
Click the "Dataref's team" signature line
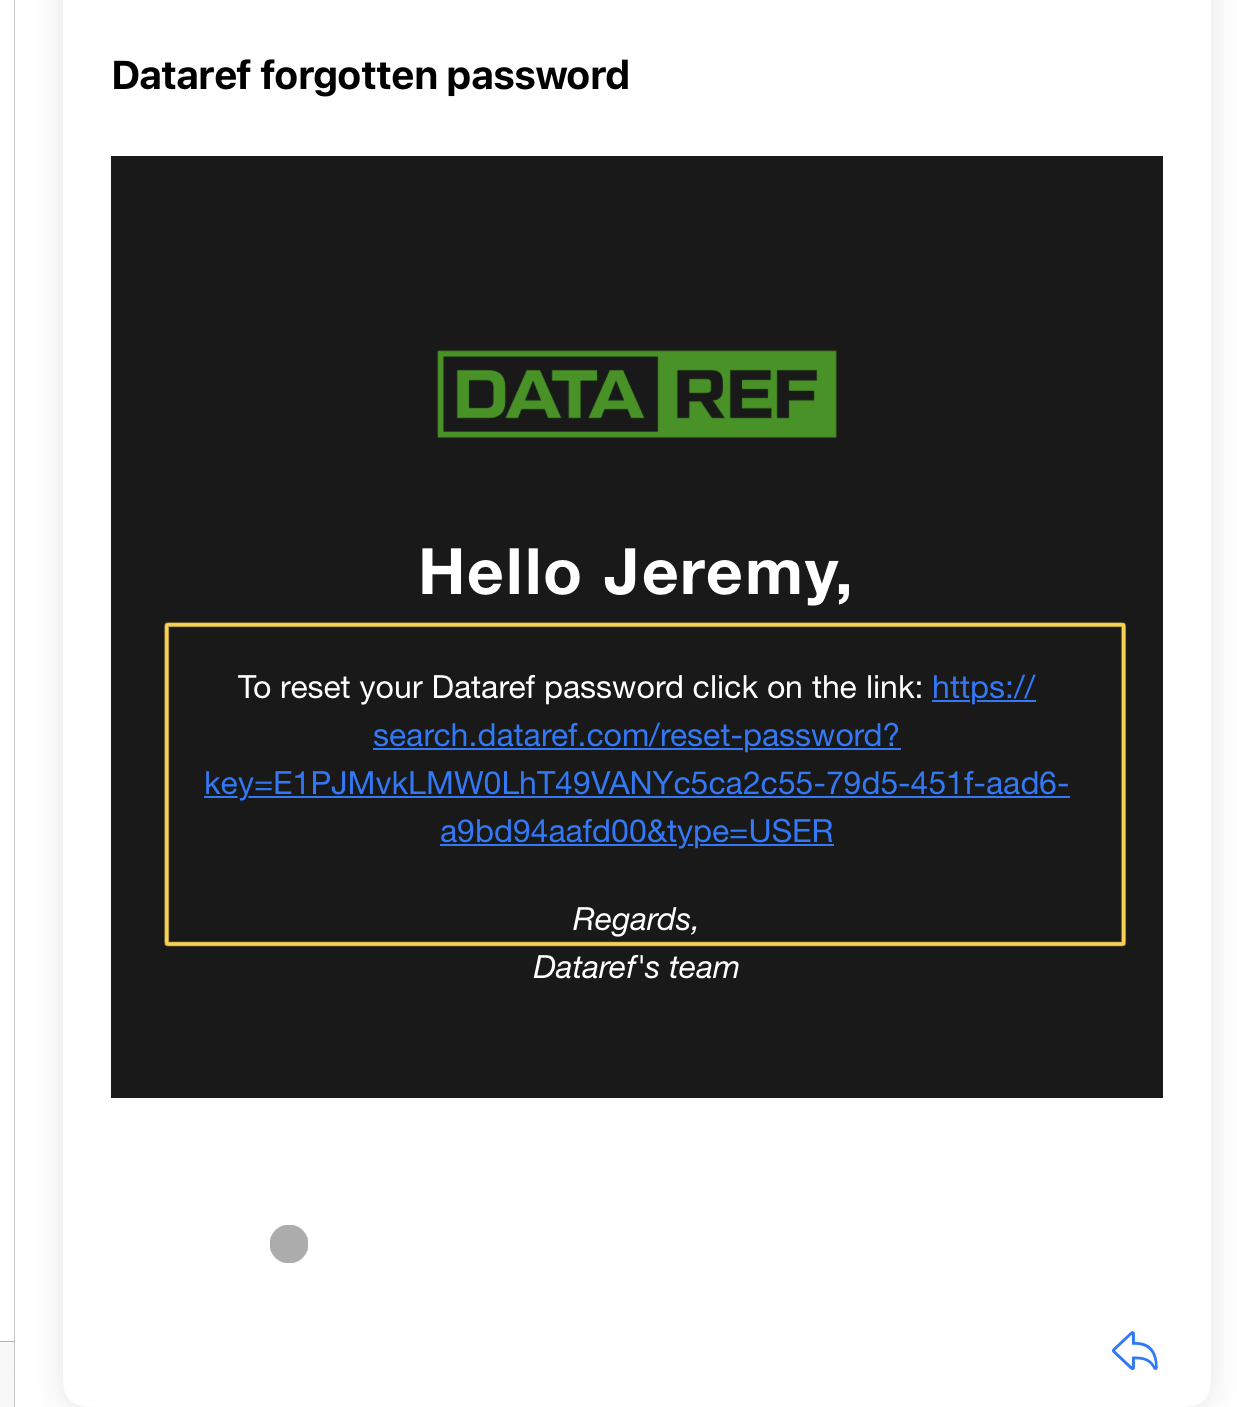636,967
